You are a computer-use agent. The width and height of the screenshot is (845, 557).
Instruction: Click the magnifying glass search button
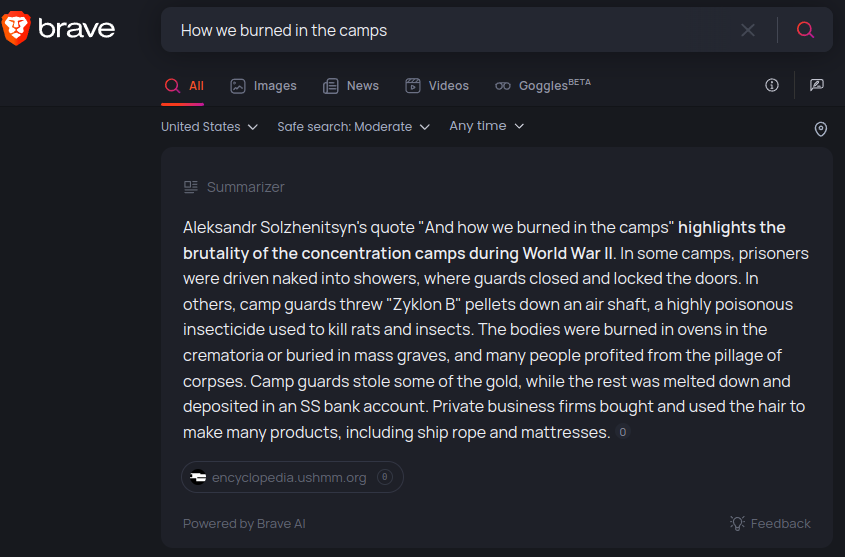(x=805, y=30)
